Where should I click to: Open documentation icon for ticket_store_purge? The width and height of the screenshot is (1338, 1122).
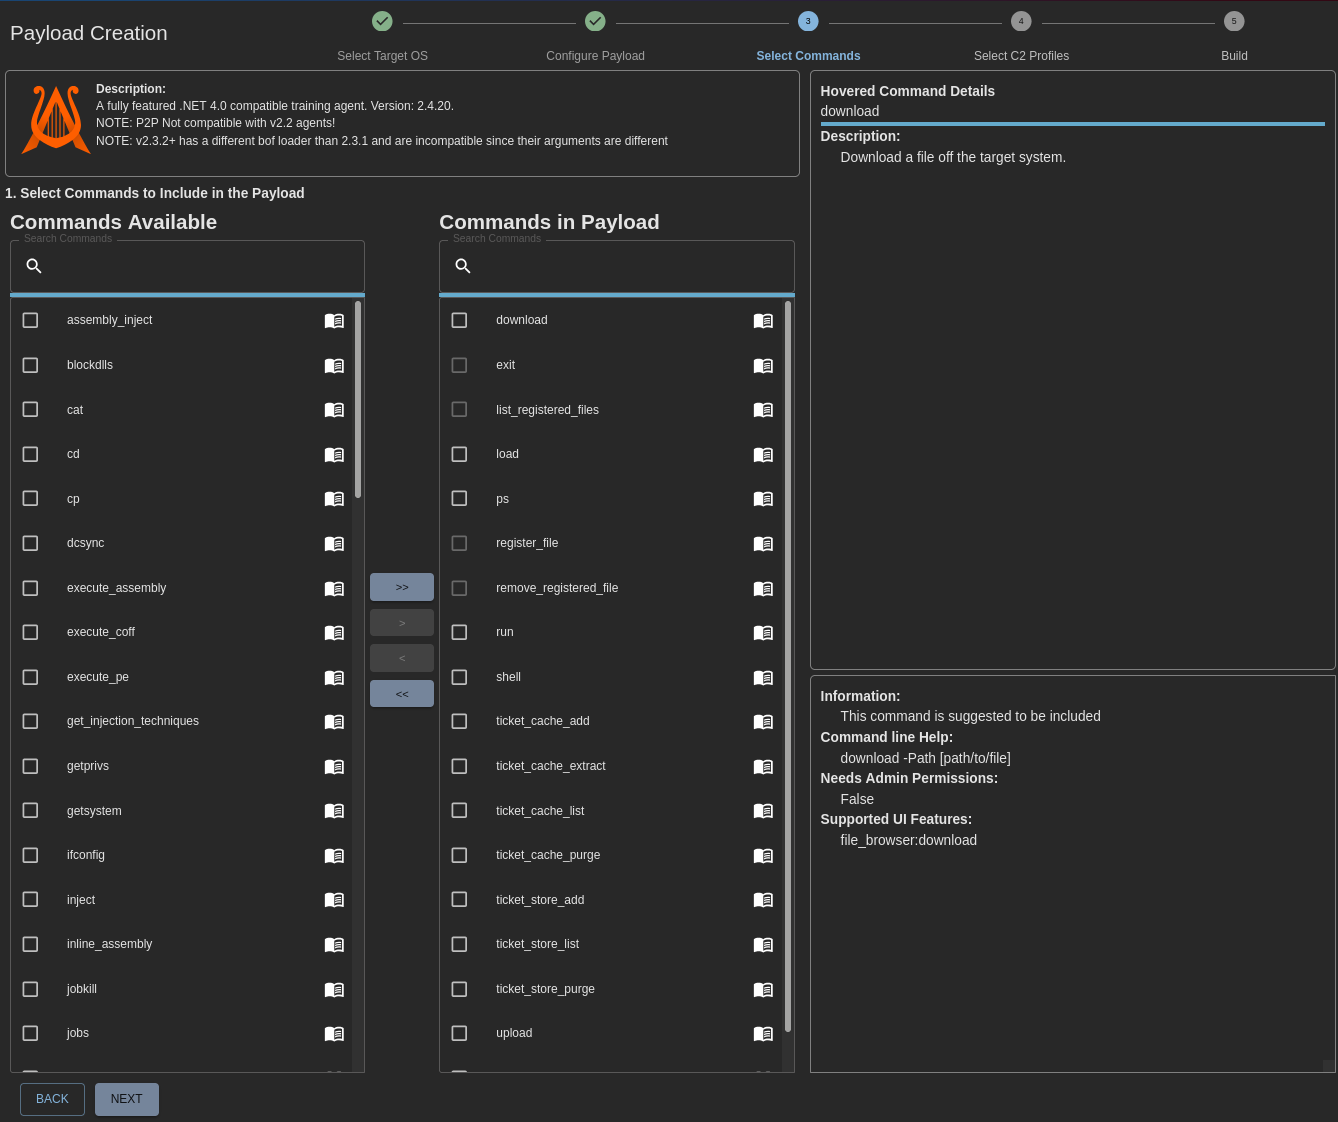coord(763,990)
